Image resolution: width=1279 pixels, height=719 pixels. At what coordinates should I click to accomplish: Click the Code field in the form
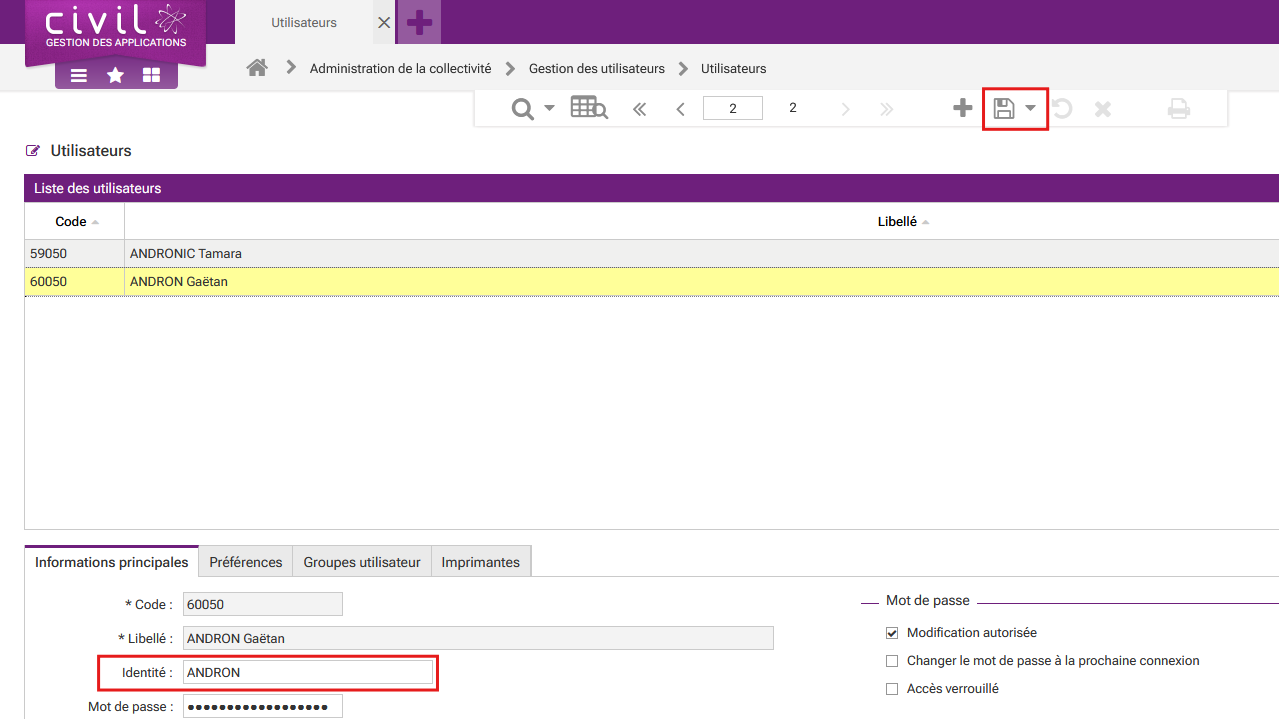[x=263, y=604]
